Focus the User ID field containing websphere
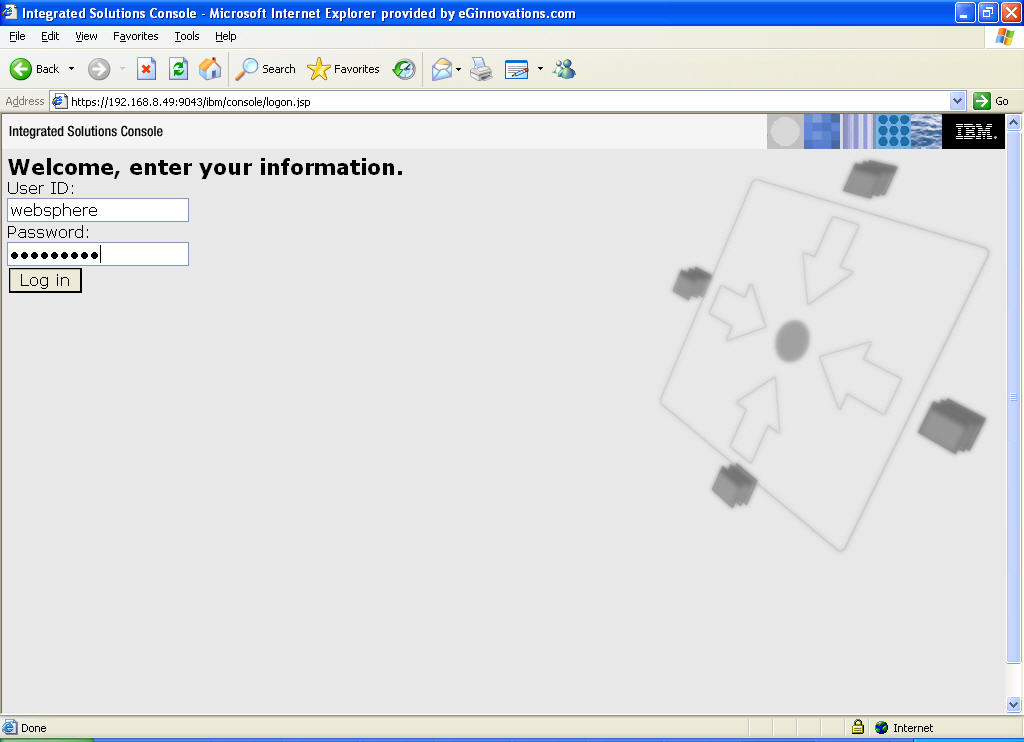Viewport: 1024px width, 742px height. [98, 210]
